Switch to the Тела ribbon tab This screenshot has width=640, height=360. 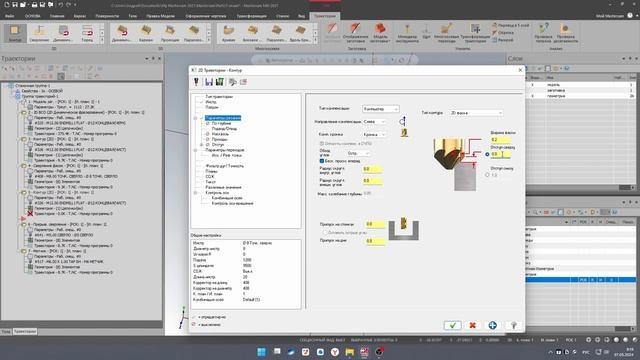point(133,16)
